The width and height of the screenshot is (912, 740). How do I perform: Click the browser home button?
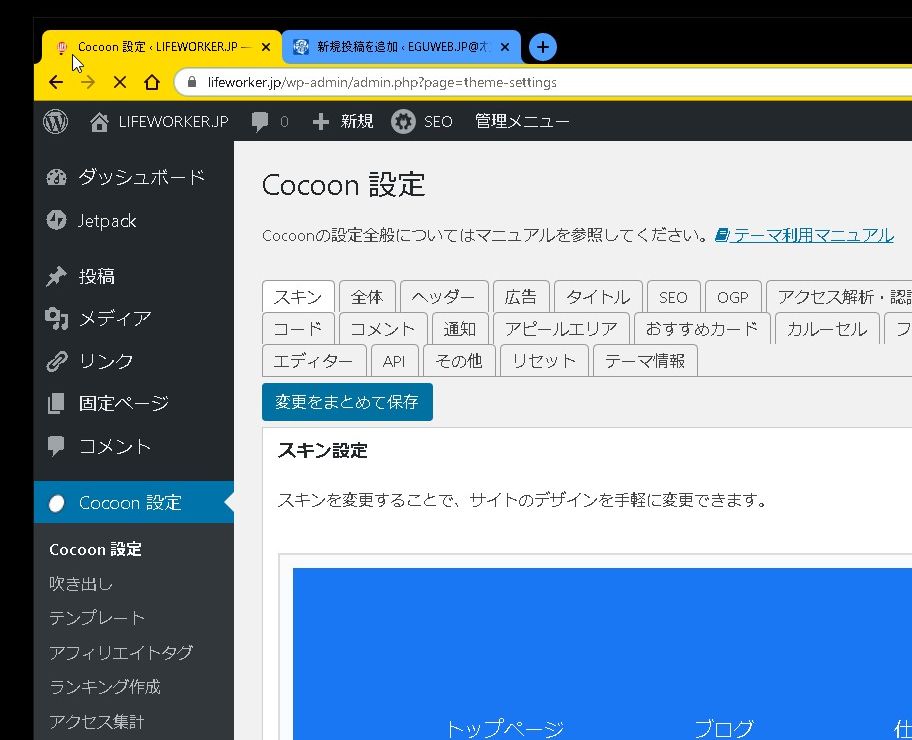click(x=151, y=83)
